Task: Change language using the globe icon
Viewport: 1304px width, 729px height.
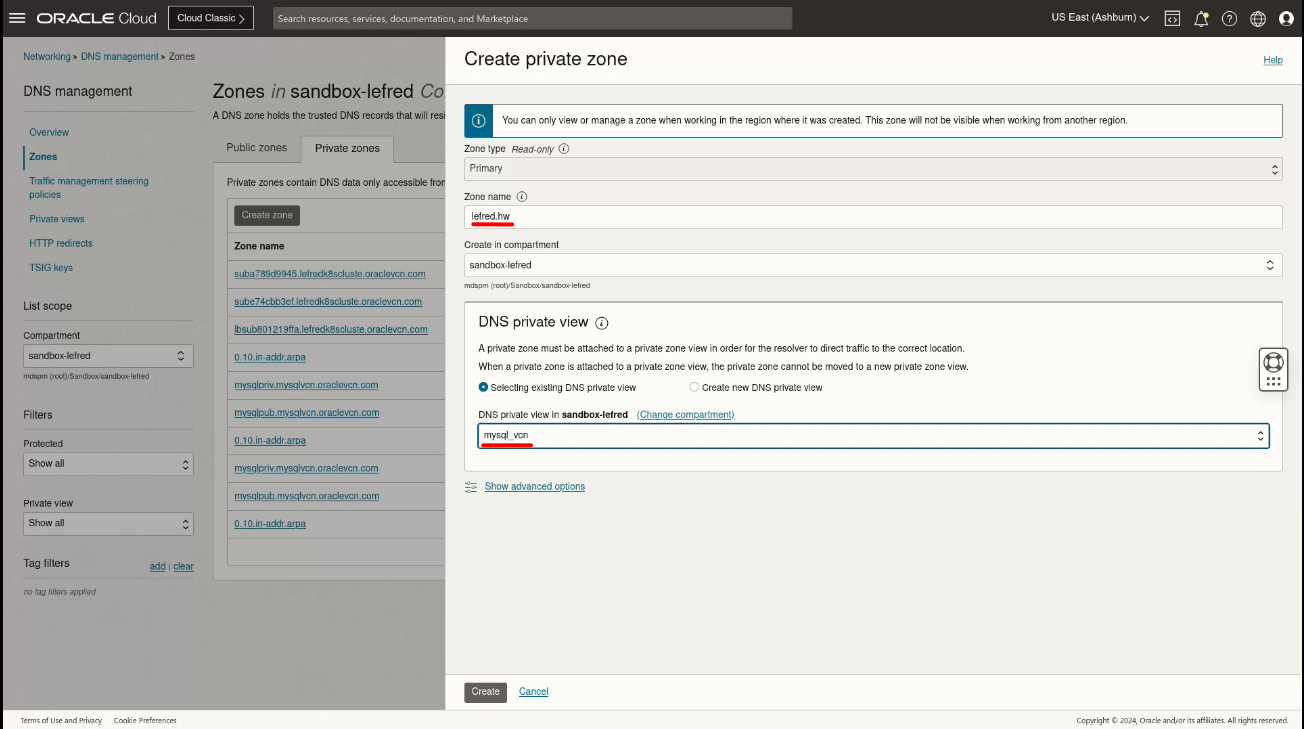Action: pyautogui.click(x=1257, y=17)
